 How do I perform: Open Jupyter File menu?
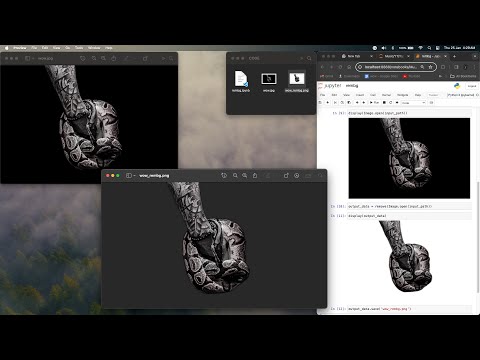(322, 95)
